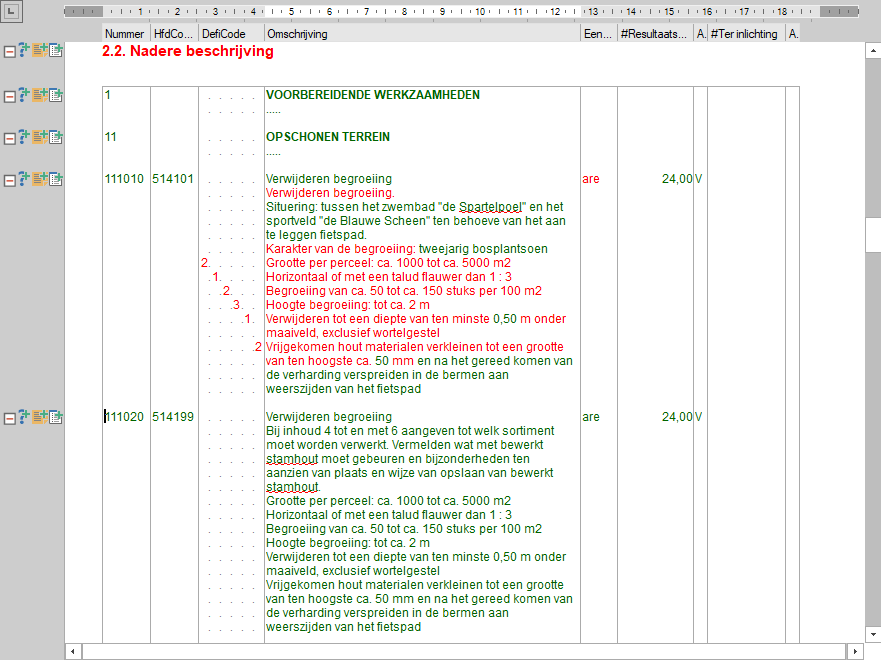Click orange note-plus icon for row 111020
Viewport: 881px width, 660px height.
(39, 417)
